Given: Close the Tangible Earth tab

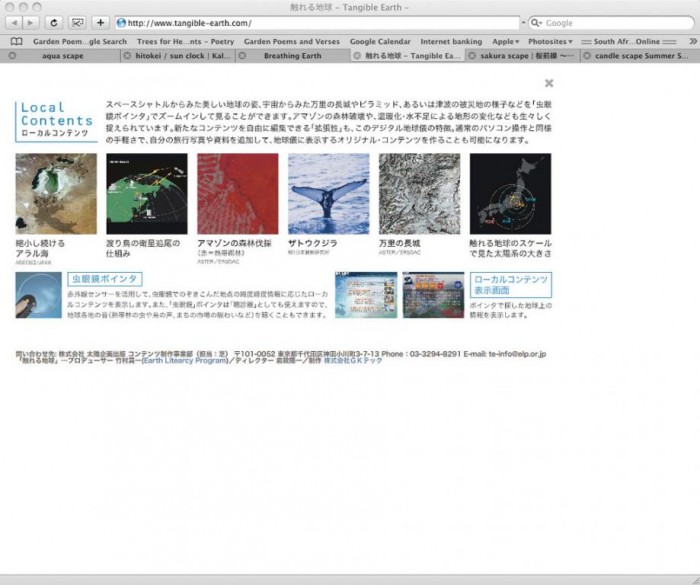Looking at the screenshot, I should [x=357, y=56].
